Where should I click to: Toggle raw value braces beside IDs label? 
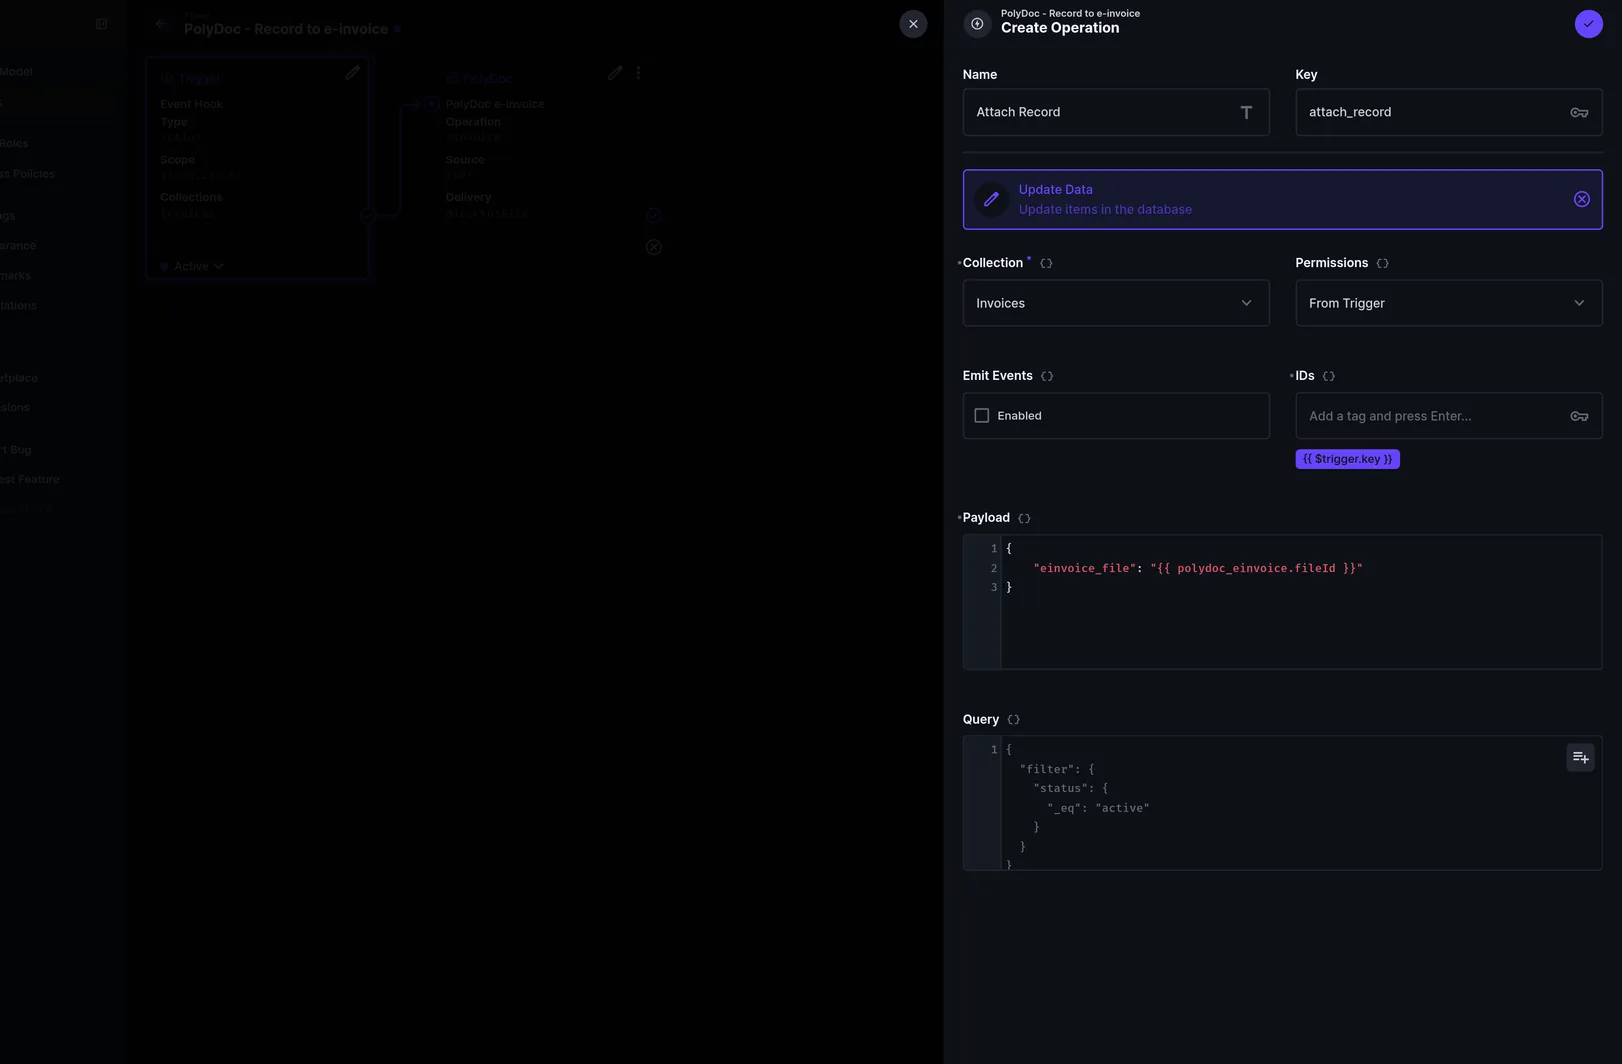pyautogui.click(x=1328, y=377)
